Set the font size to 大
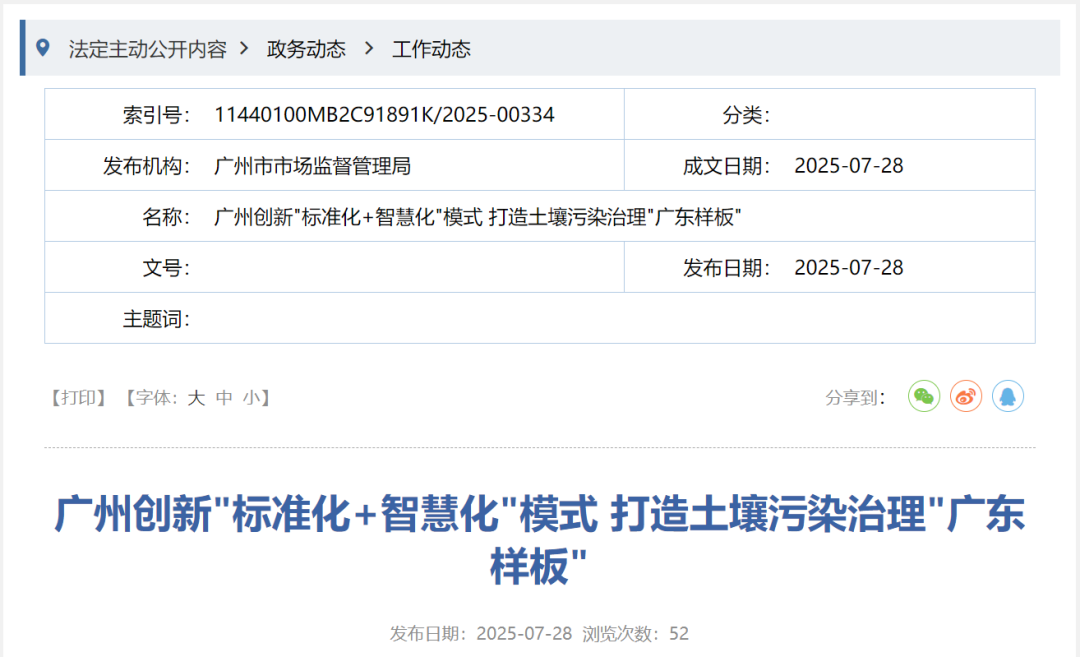 click(x=194, y=396)
